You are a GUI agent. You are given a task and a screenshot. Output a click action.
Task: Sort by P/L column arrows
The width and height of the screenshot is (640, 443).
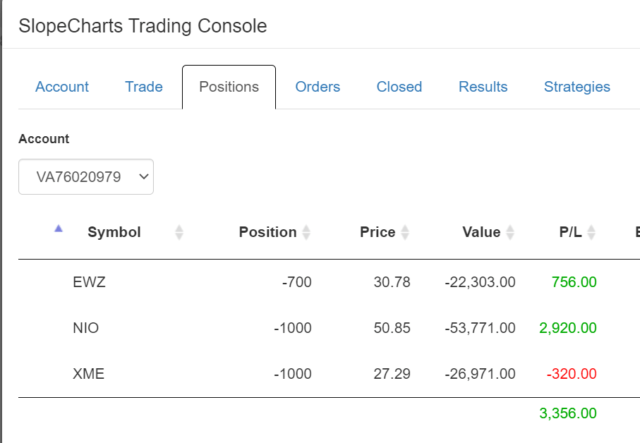pos(591,232)
